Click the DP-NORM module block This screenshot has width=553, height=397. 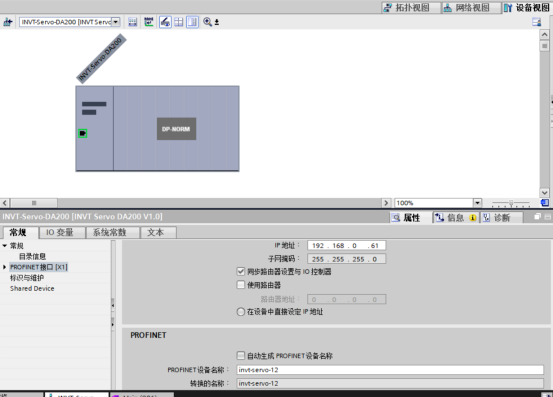[176, 129]
